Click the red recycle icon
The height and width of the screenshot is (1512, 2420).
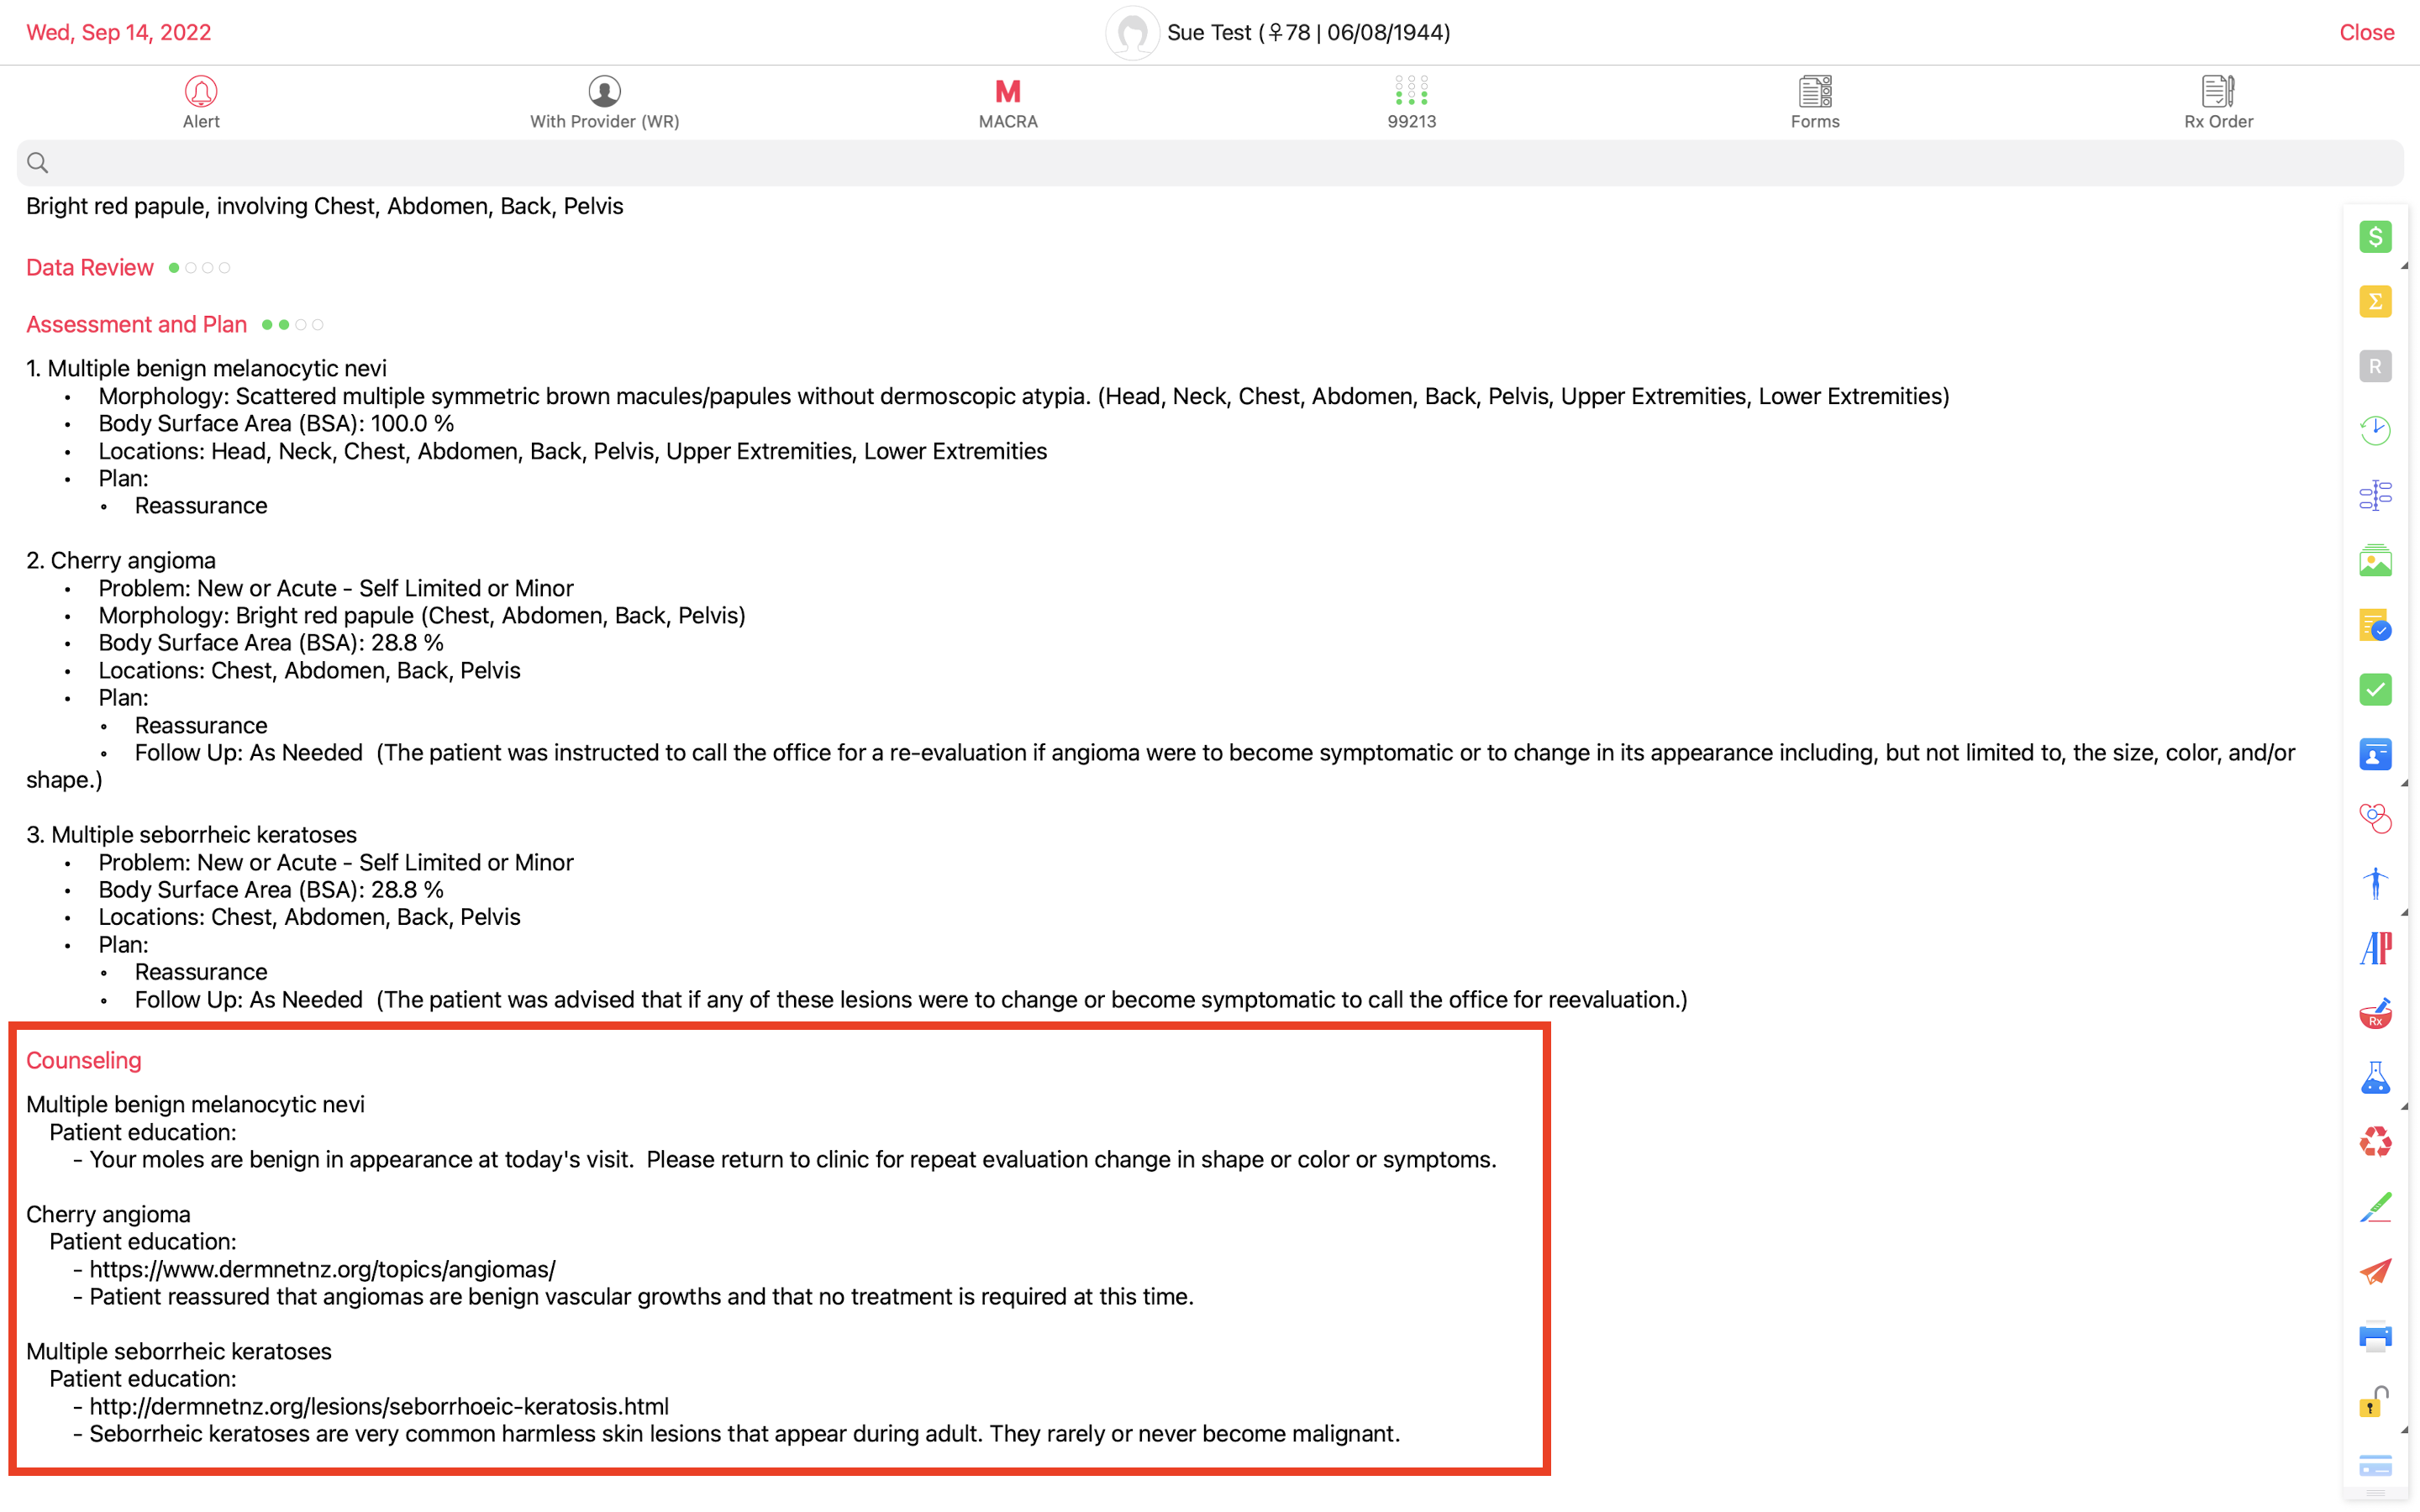tap(2375, 1142)
